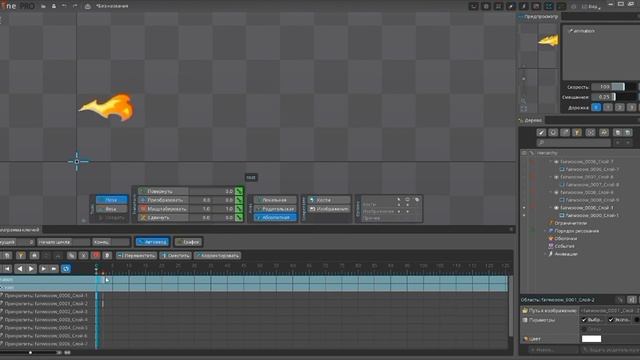640x360 pixels.
Task: Play animation backward
Action: coord(20,269)
